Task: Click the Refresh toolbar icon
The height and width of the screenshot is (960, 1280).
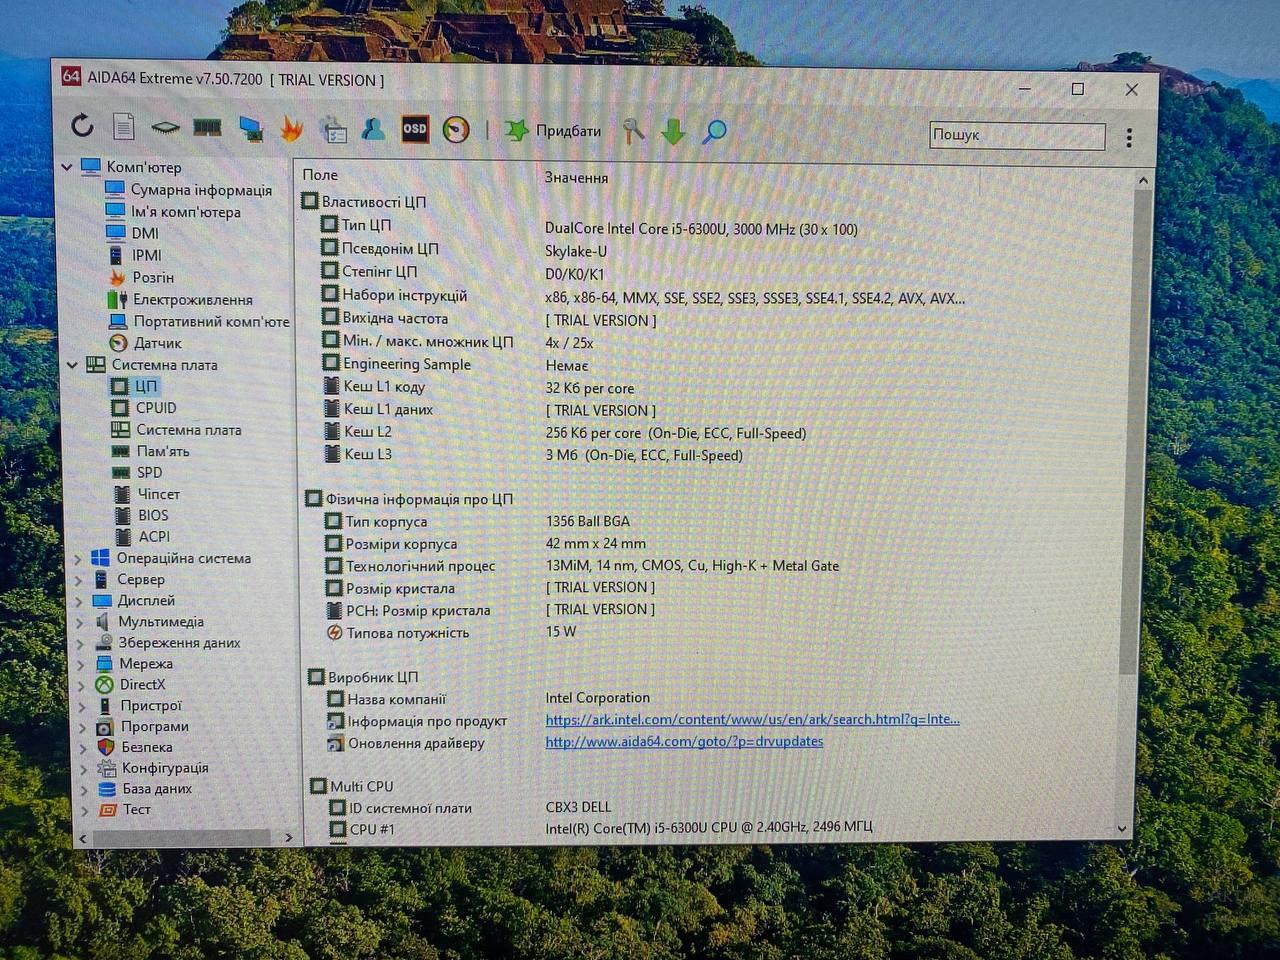Action: point(82,126)
